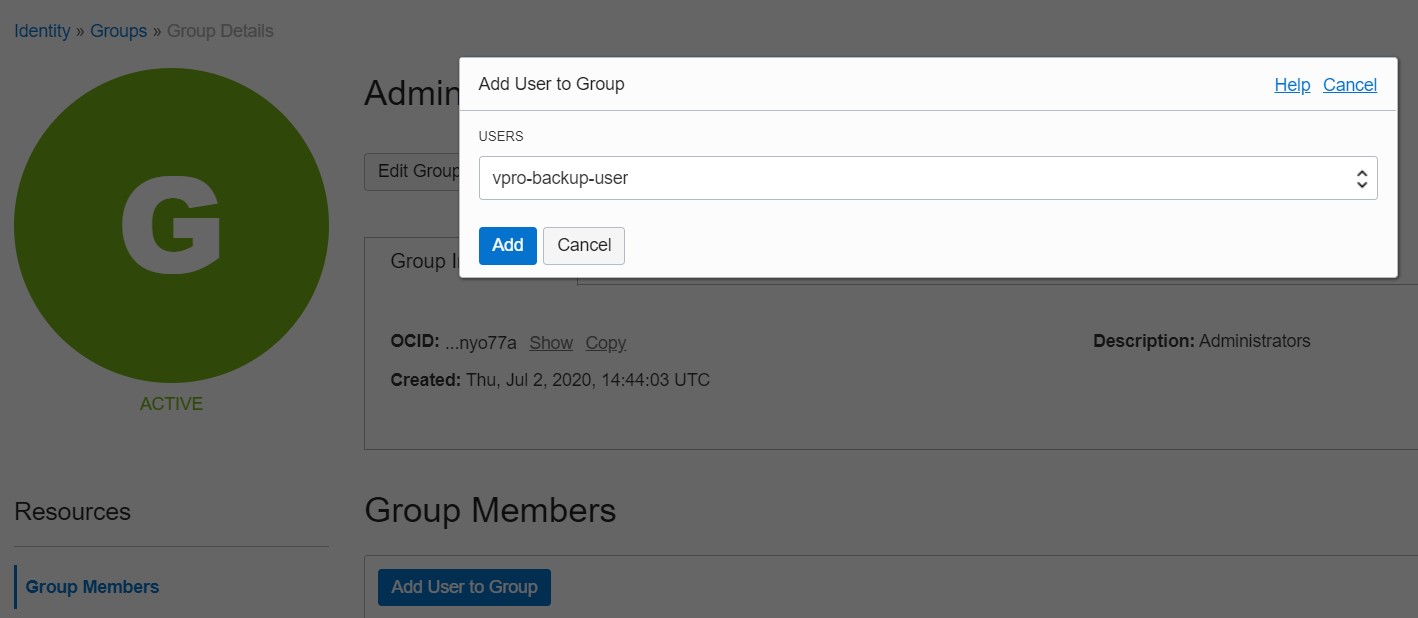Click the green G group avatar icon
1418x618 pixels.
pos(171,225)
